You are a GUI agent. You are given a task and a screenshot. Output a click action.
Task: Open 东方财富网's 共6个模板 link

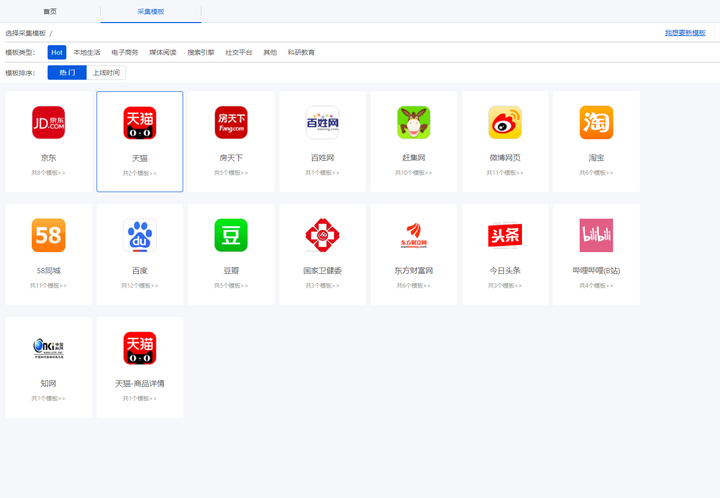414,285
